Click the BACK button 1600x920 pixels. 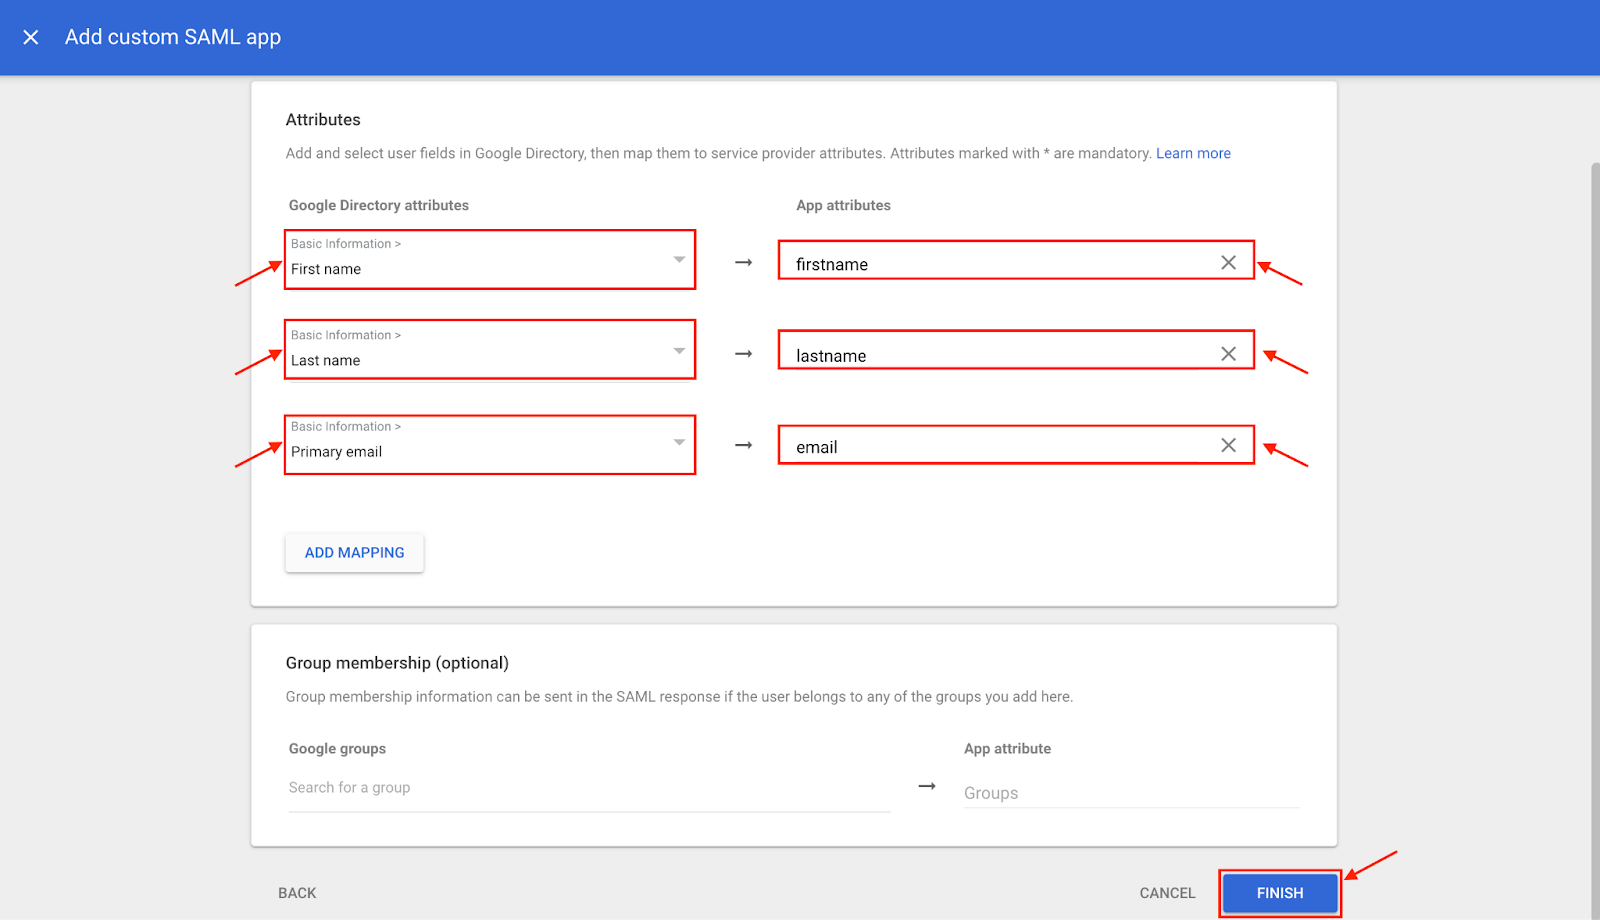(x=296, y=892)
